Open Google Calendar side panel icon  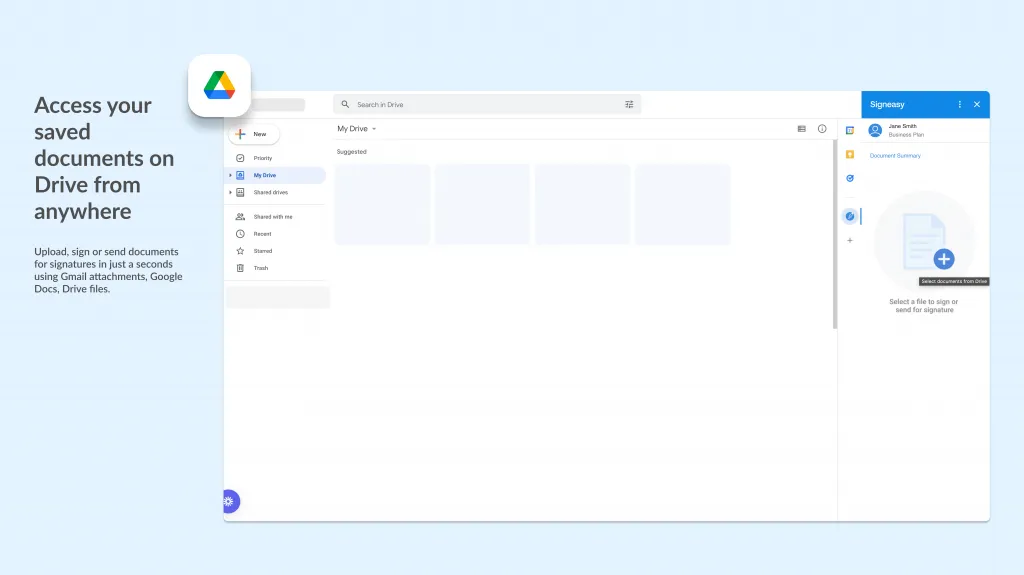pyautogui.click(x=850, y=130)
